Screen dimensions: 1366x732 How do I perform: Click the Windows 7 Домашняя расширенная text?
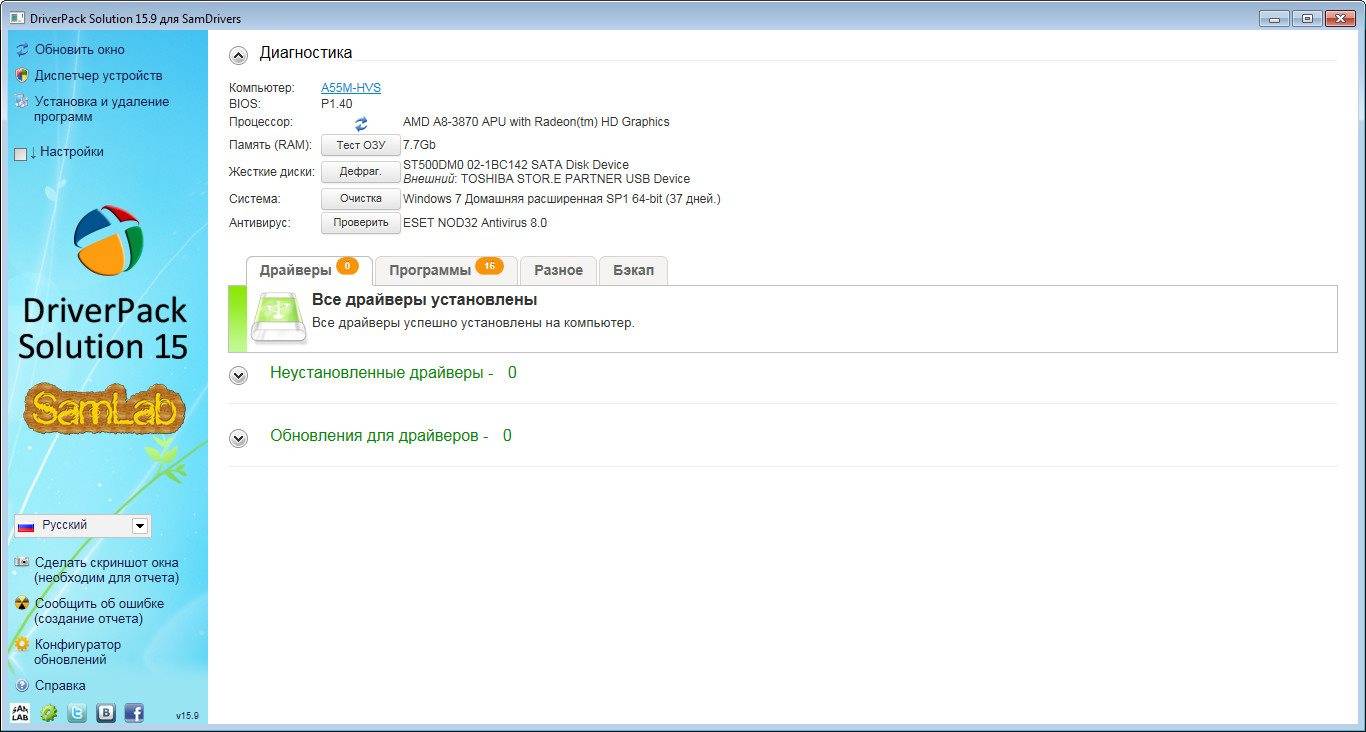(x=561, y=199)
